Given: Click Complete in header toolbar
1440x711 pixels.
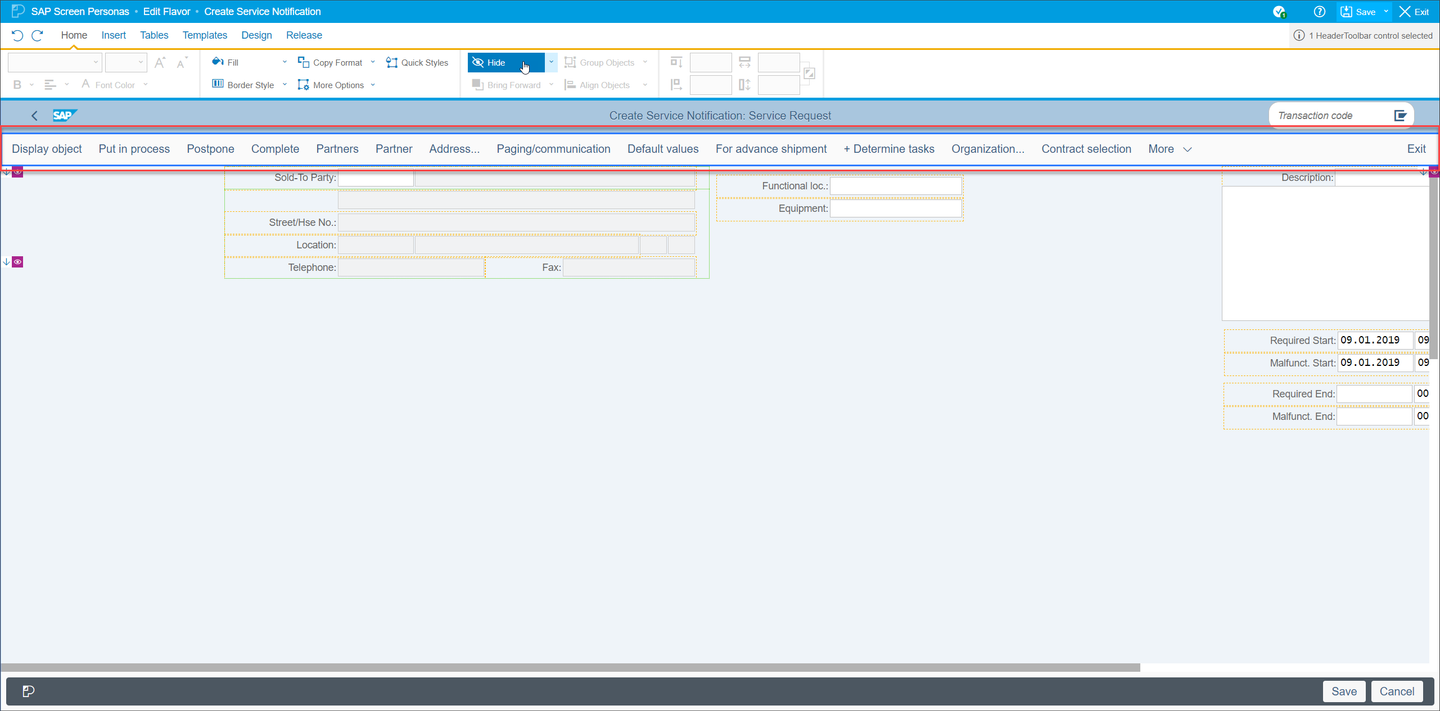Looking at the screenshot, I should point(275,149).
